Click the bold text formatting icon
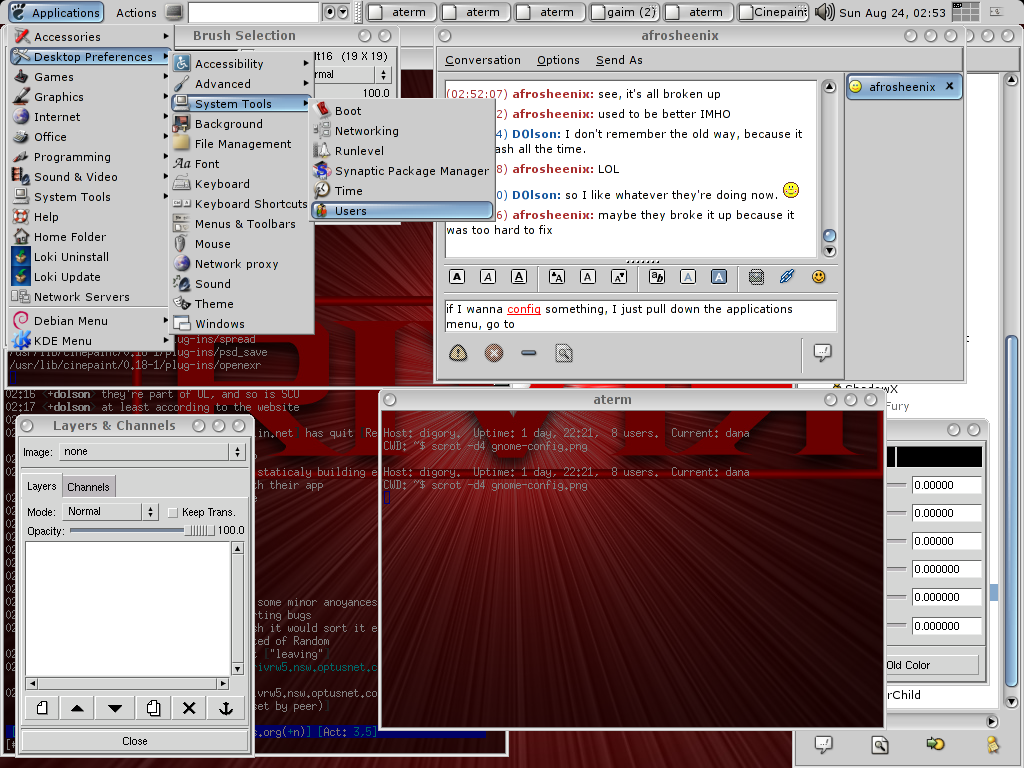 [457, 276]
